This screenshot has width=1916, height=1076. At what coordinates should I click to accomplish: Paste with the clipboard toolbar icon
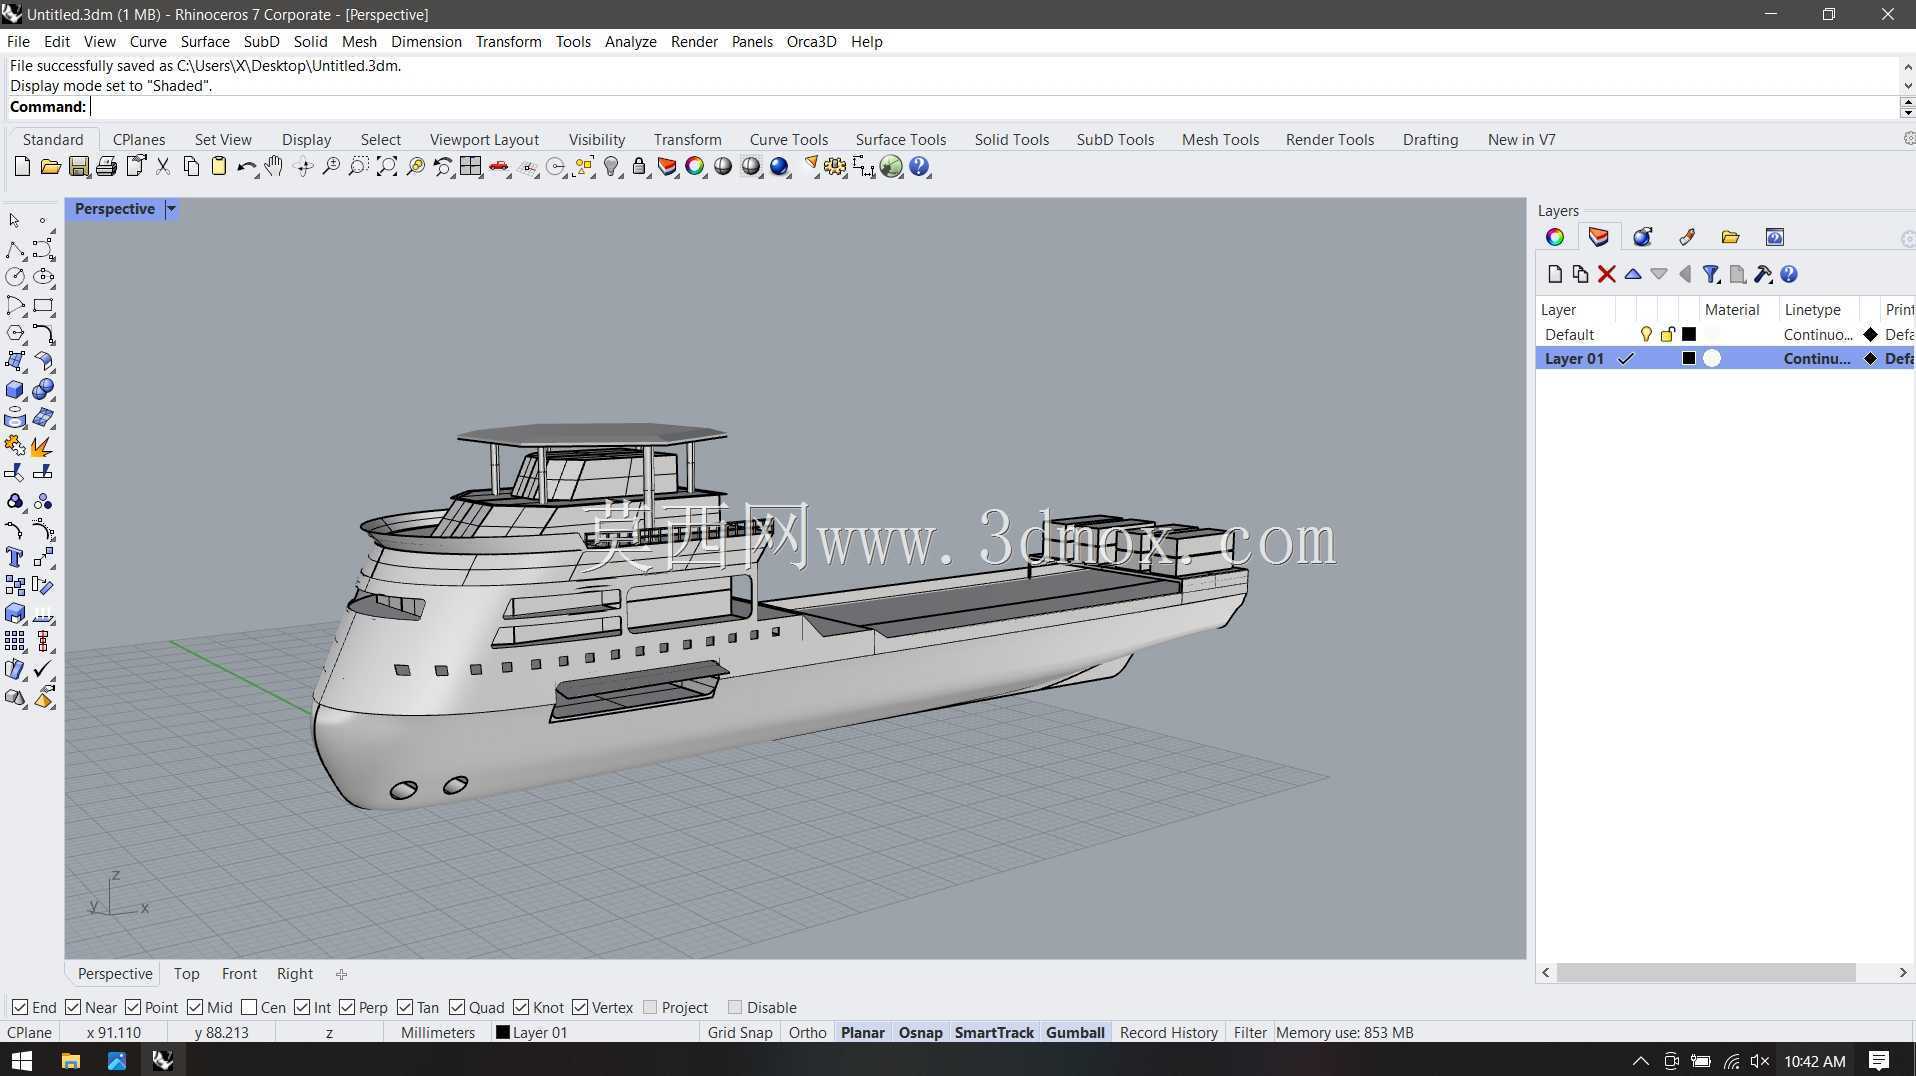click(219, 167)
